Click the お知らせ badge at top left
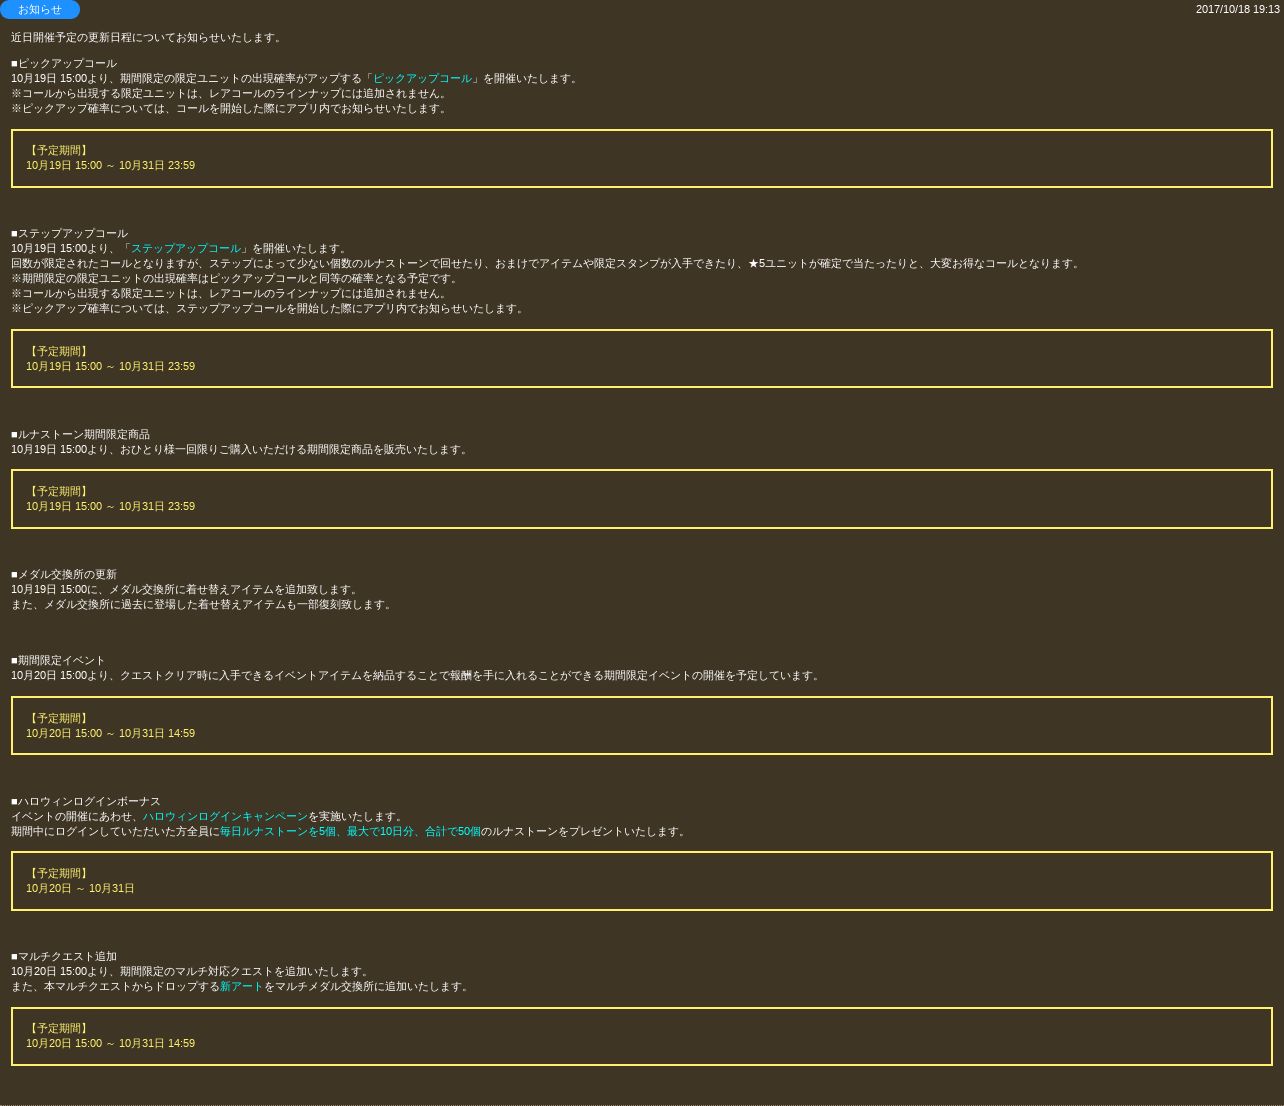The height and width of the screenshot is (1106, 1284). tap(40, 9)
